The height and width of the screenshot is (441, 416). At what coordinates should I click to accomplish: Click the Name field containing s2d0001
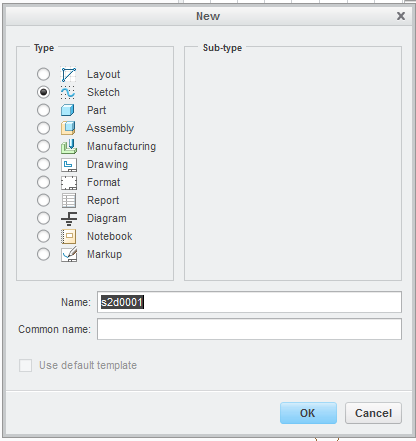[x=249, y=302]
